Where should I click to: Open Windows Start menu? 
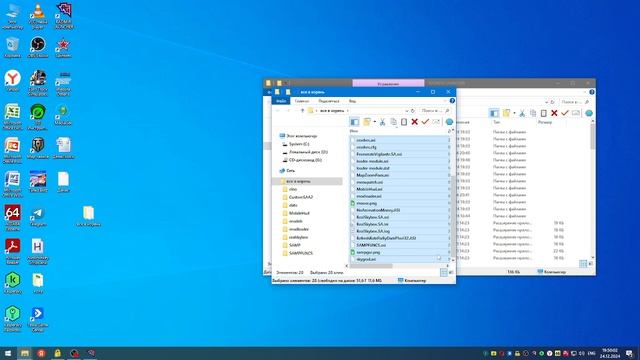8,353
